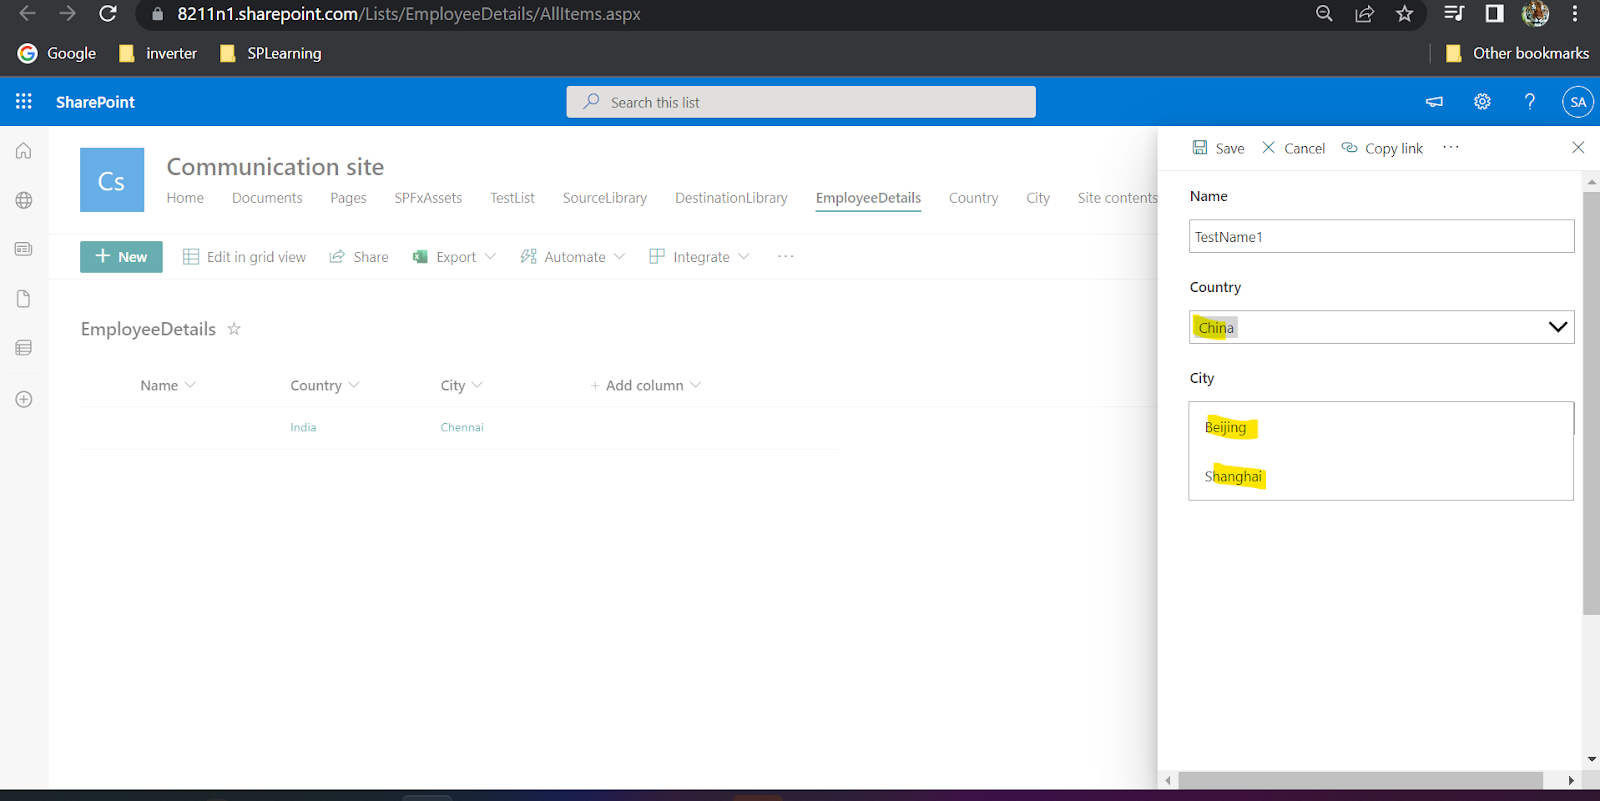
Task: Open the Chrome profile avatar
Action: 1535,14
